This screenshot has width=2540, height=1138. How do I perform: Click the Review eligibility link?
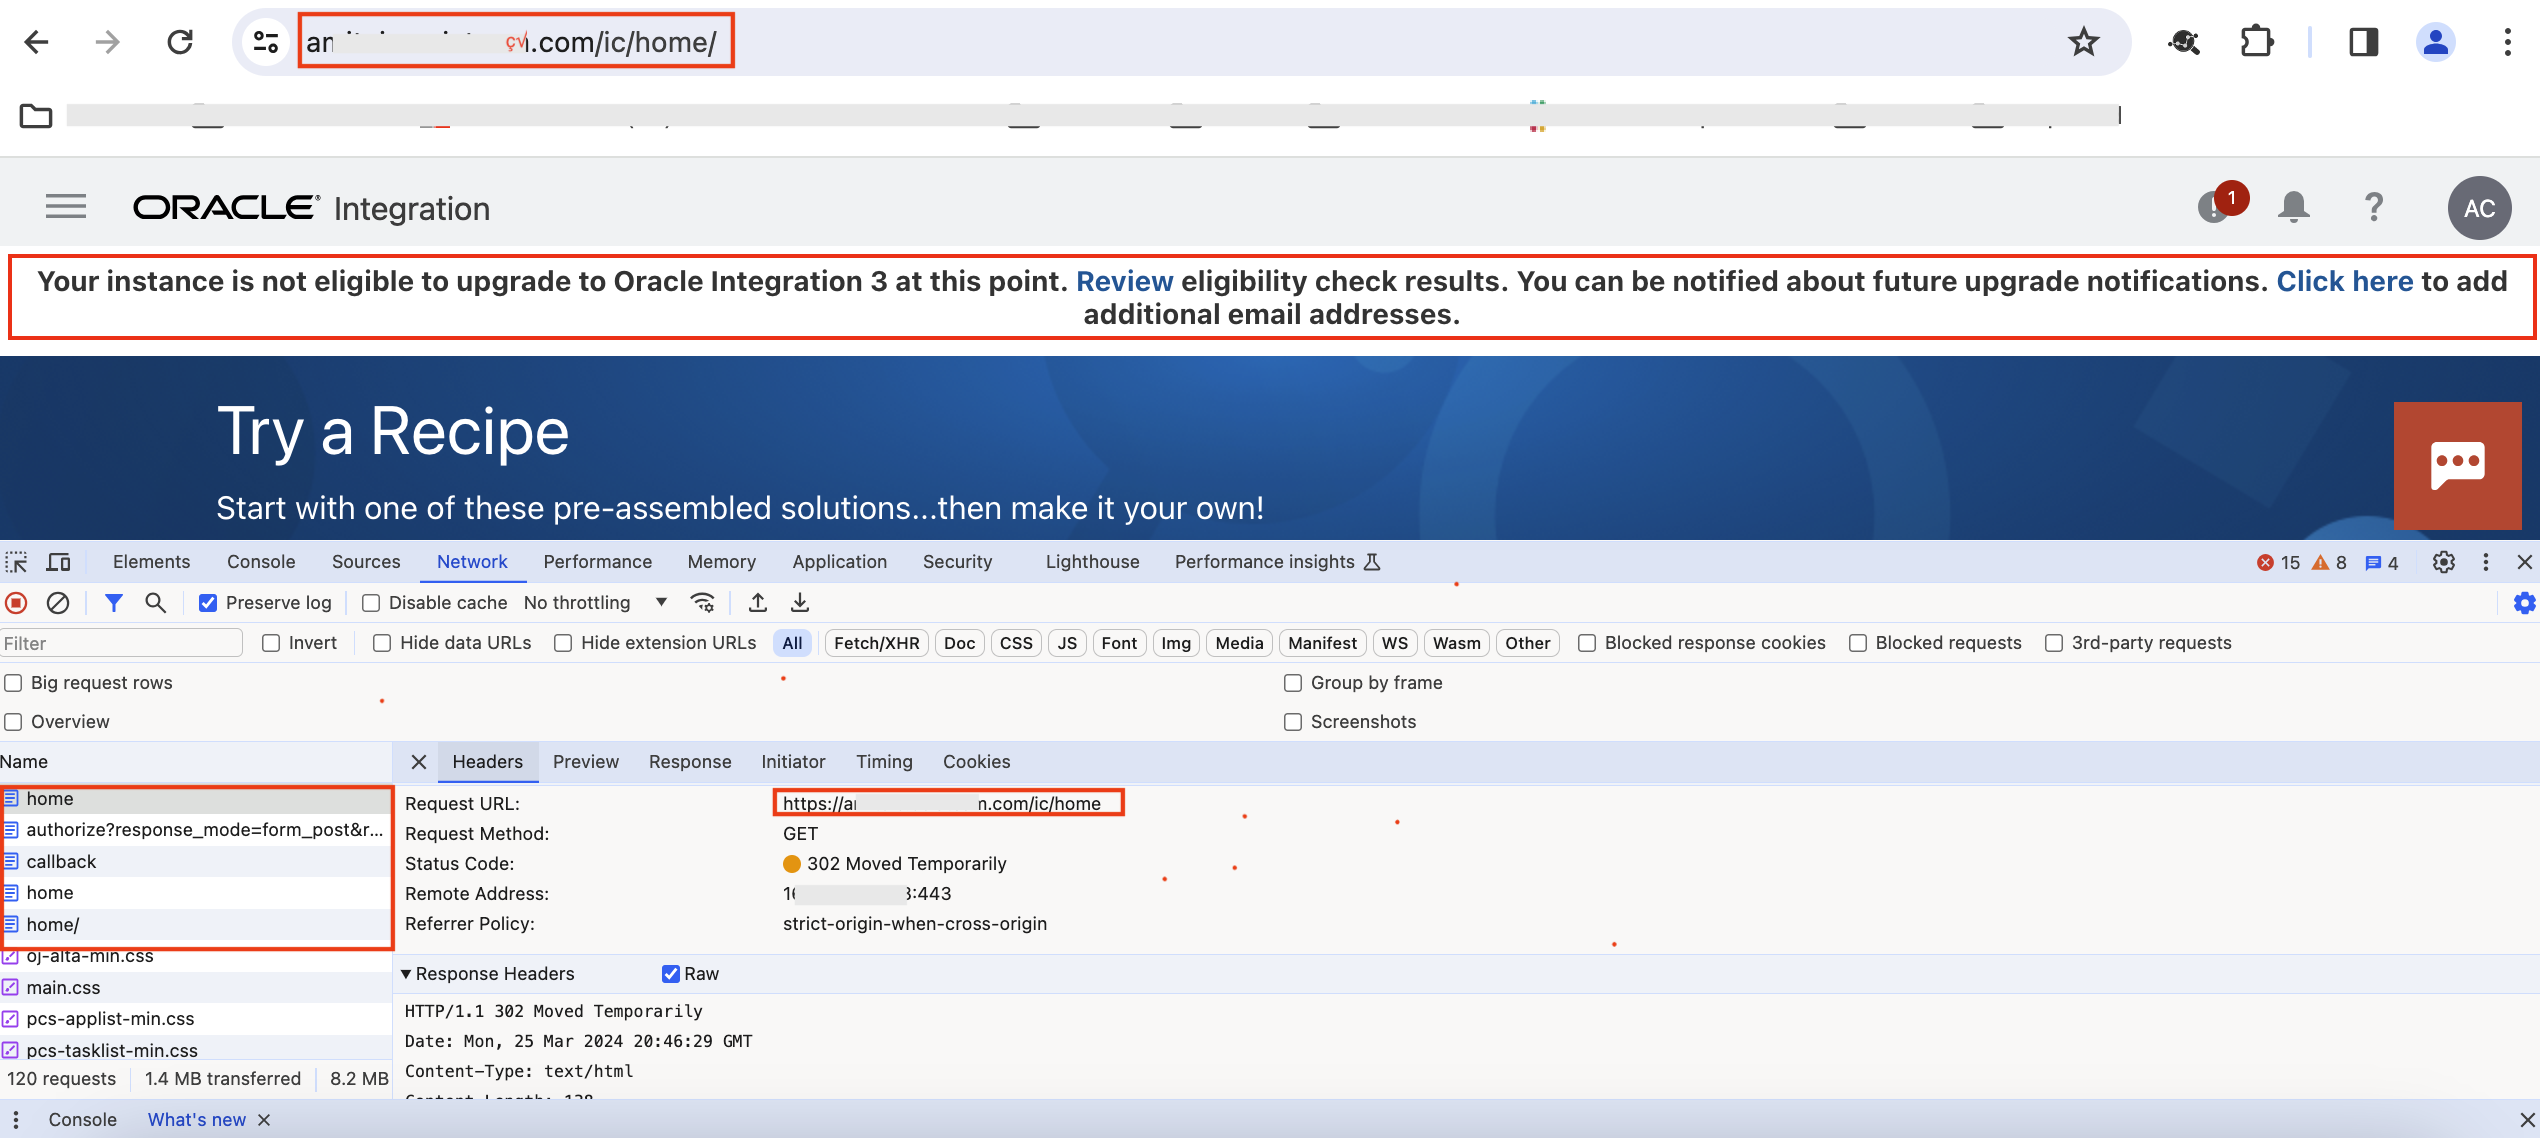[1124, 281]
